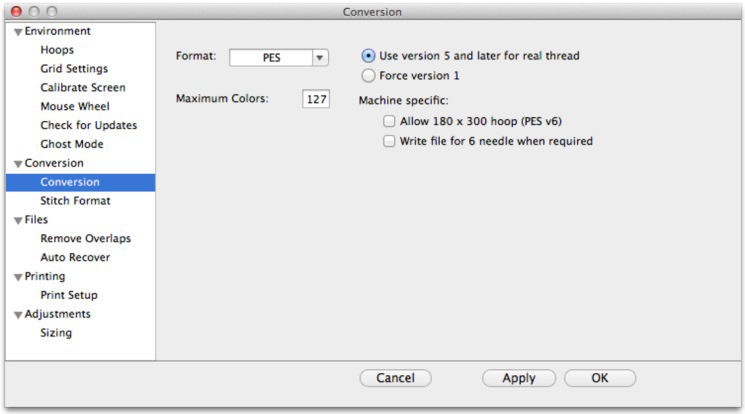Select Stitch Format in the sidebar
This screenshot has height=414, width=745.
point(75,201)
